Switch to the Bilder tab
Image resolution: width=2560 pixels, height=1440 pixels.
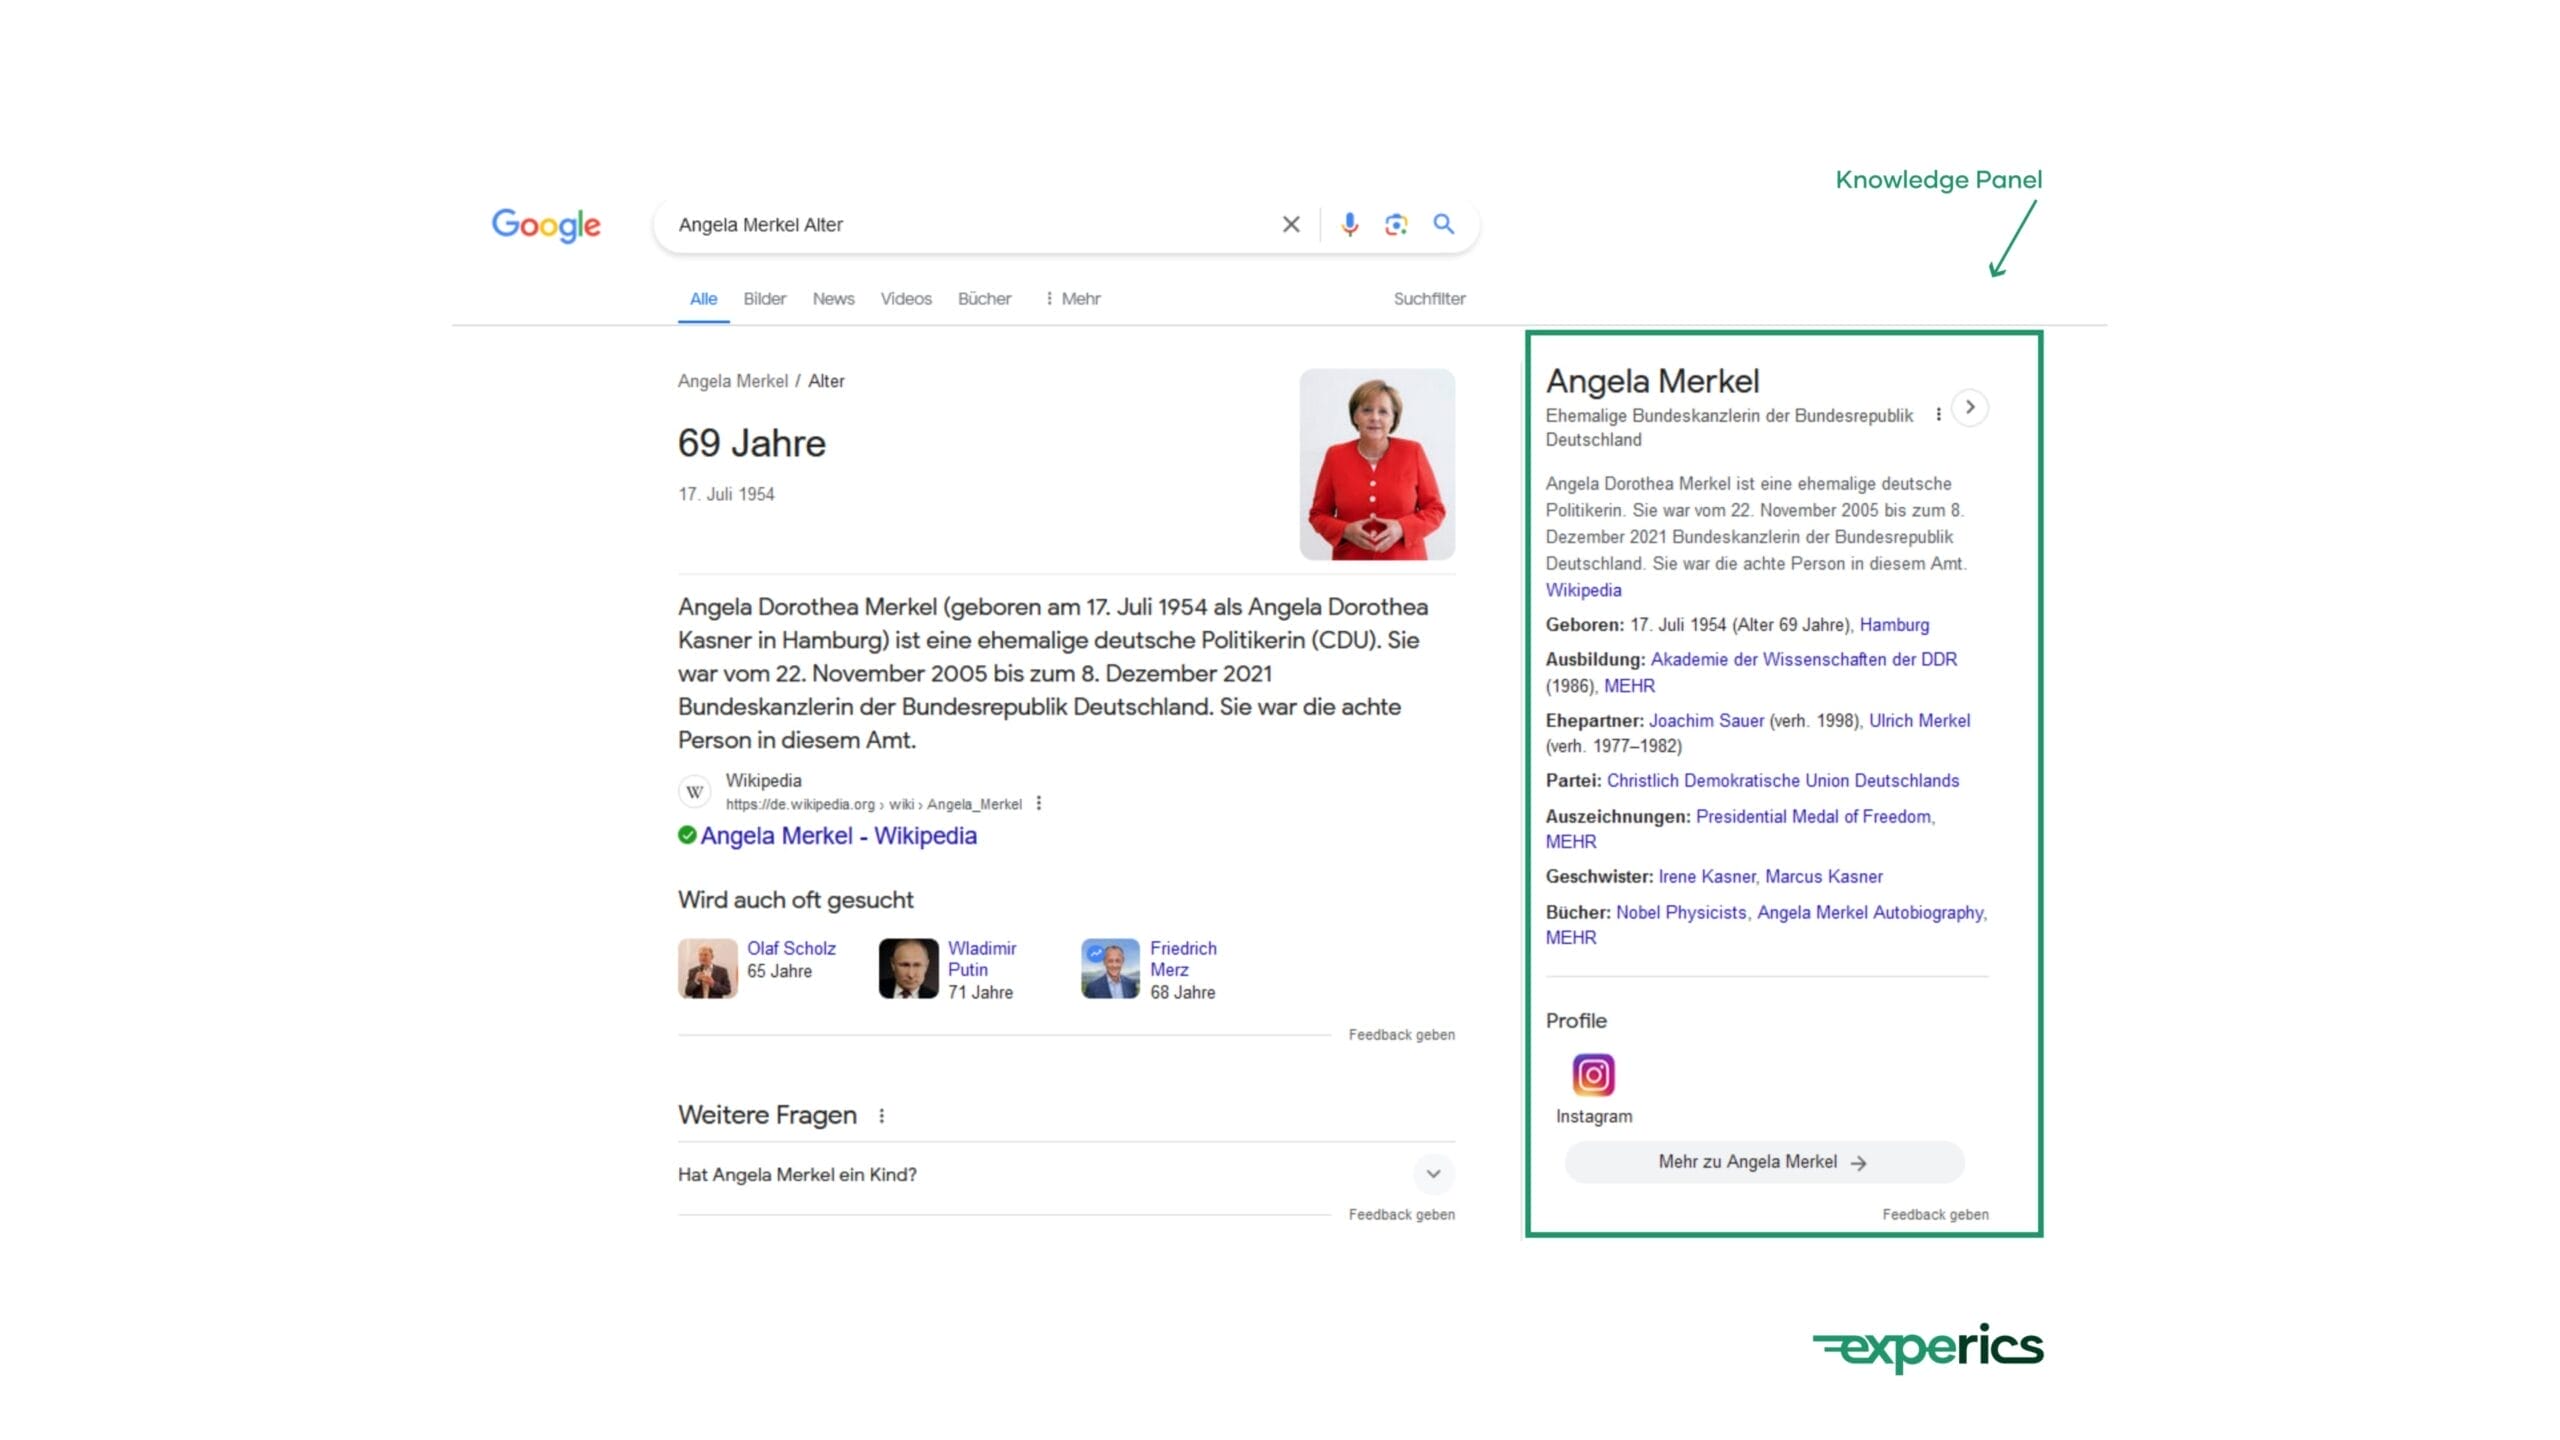764,298
